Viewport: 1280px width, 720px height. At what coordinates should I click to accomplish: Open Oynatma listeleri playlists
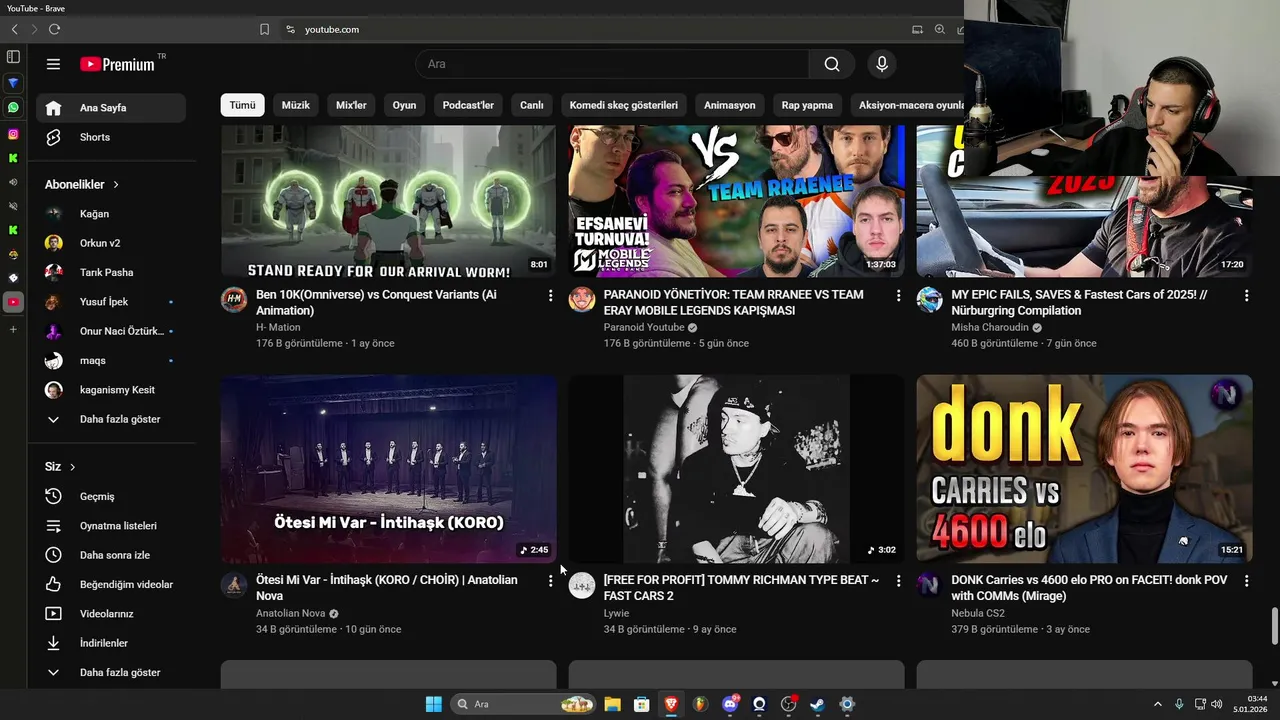[110, 525]
